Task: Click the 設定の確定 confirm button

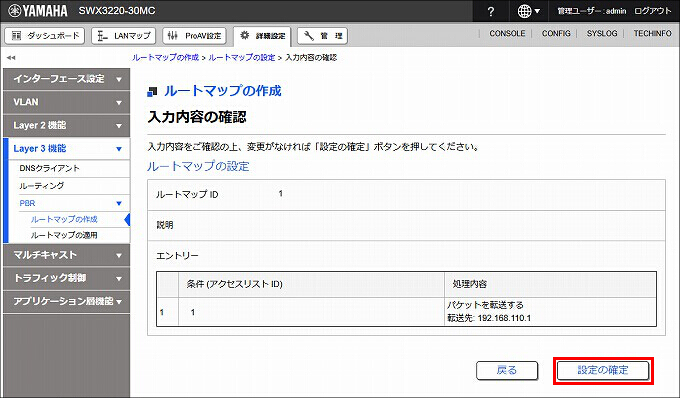Action: [x=603, y=370]
